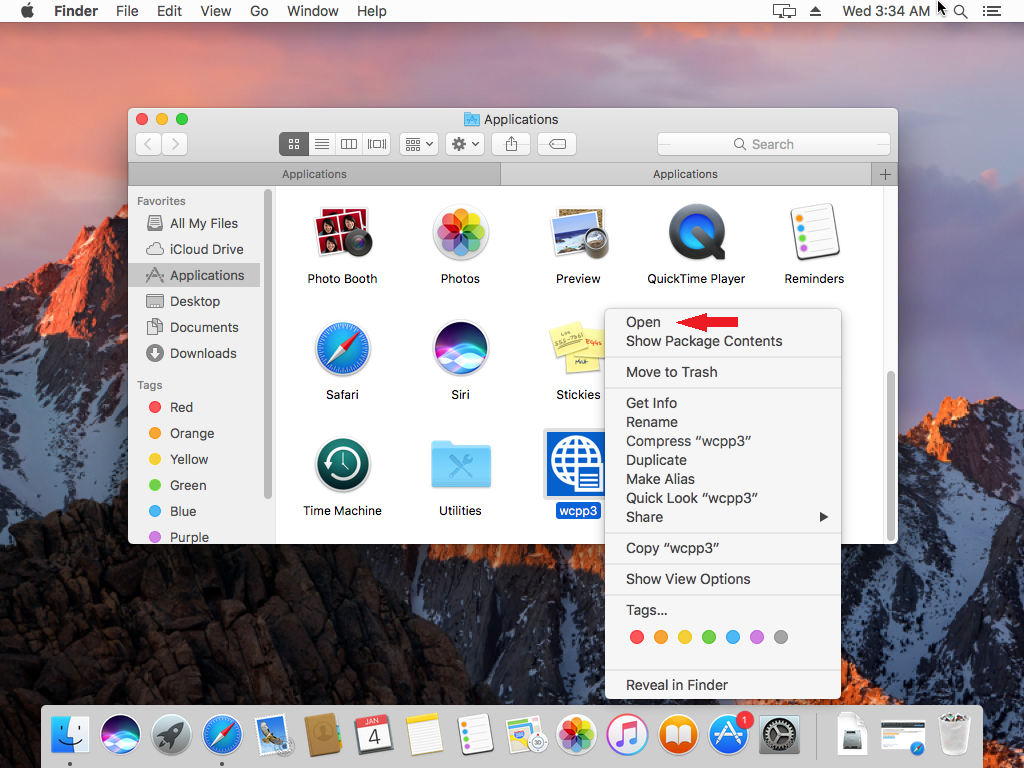Go back in Finder history

(148, 144)
